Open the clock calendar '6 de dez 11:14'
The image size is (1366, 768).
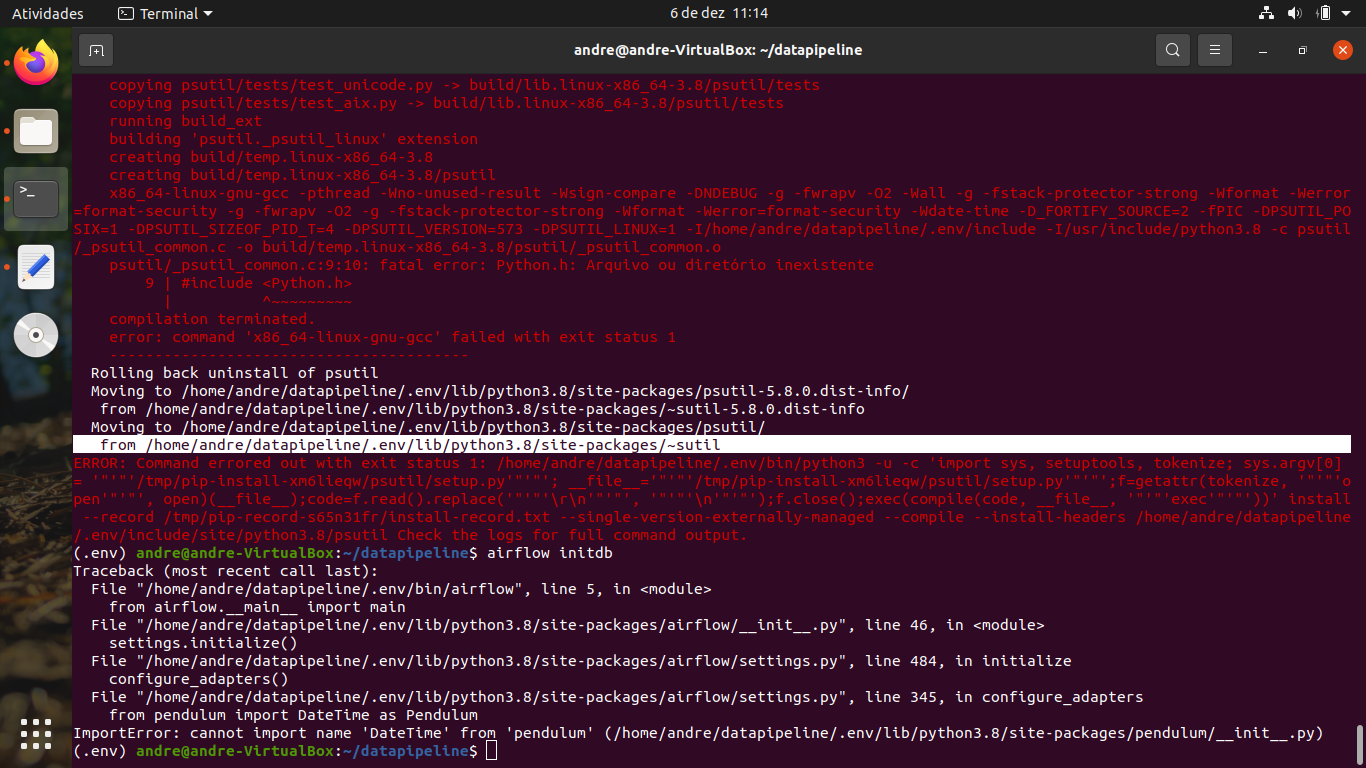pyautogui.click(x=719, y=14)
